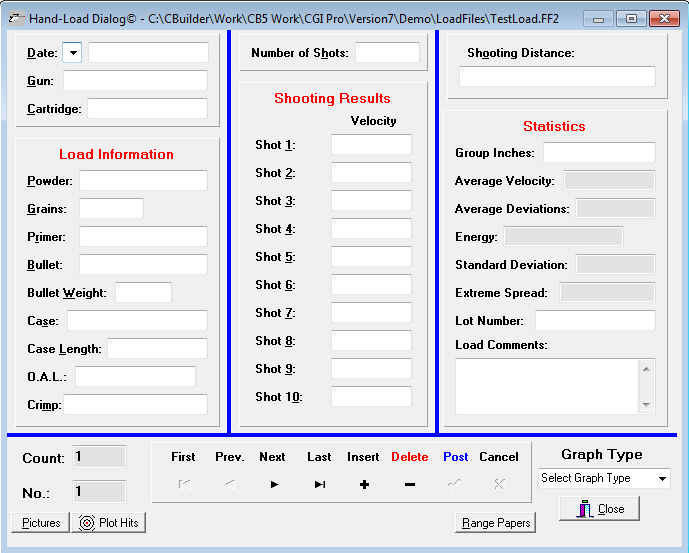Viewport: 689px width, 553px height.
Task: Open the Date dropdown arrow
Action: click(x=73, y=53)
